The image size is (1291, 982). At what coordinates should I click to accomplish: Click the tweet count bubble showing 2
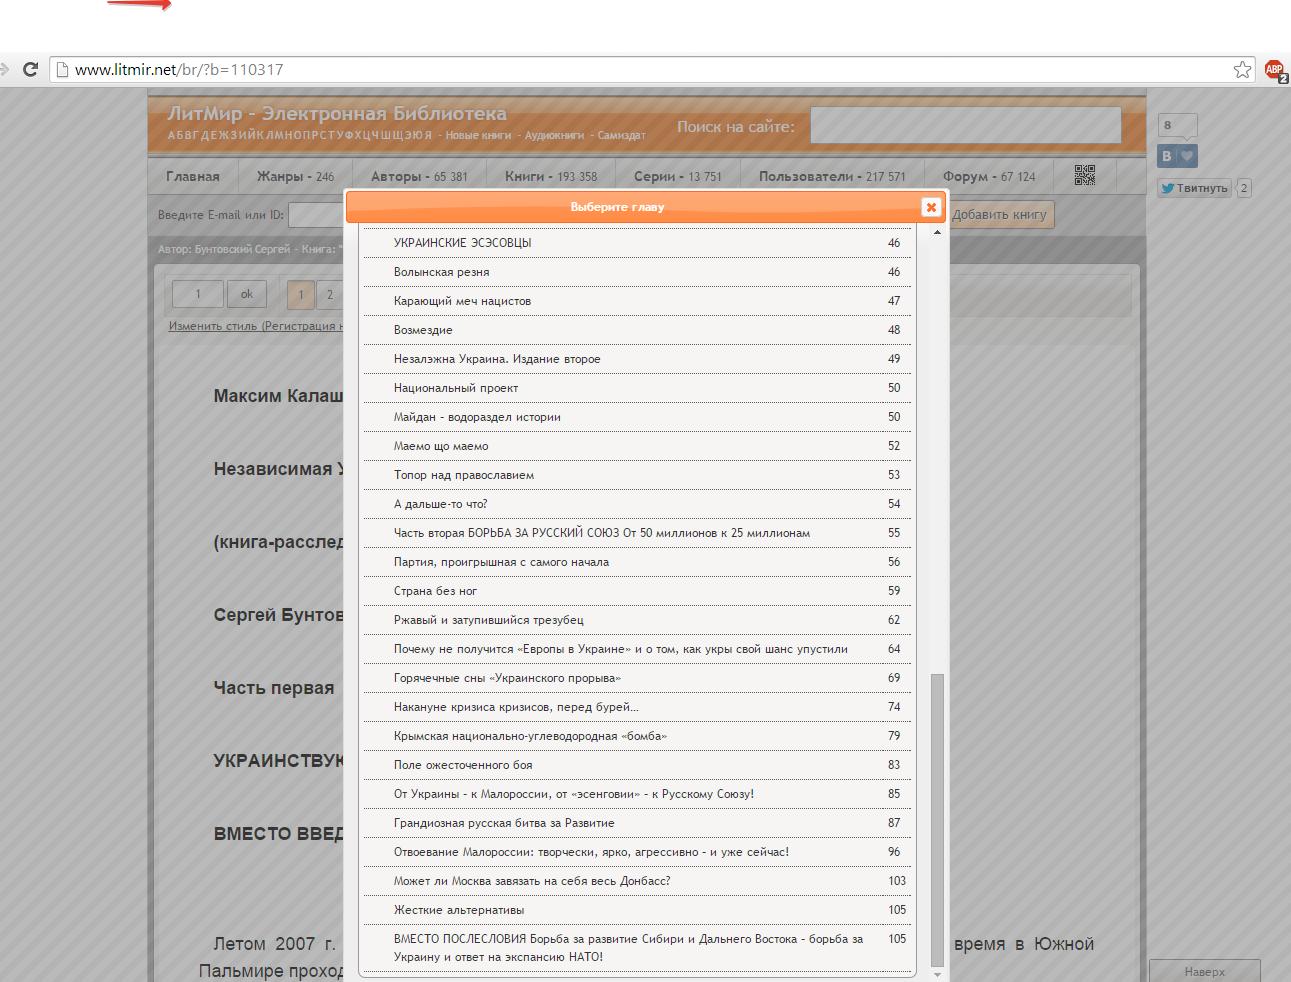point(1244,187)
